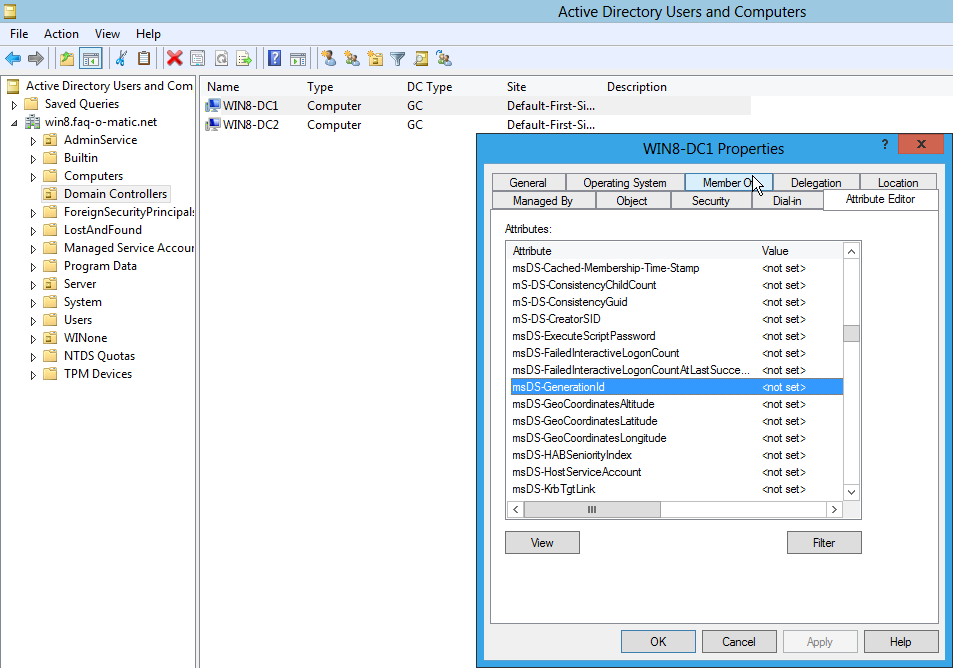Expand the Managed Service Accounts container

pos(33,249)
